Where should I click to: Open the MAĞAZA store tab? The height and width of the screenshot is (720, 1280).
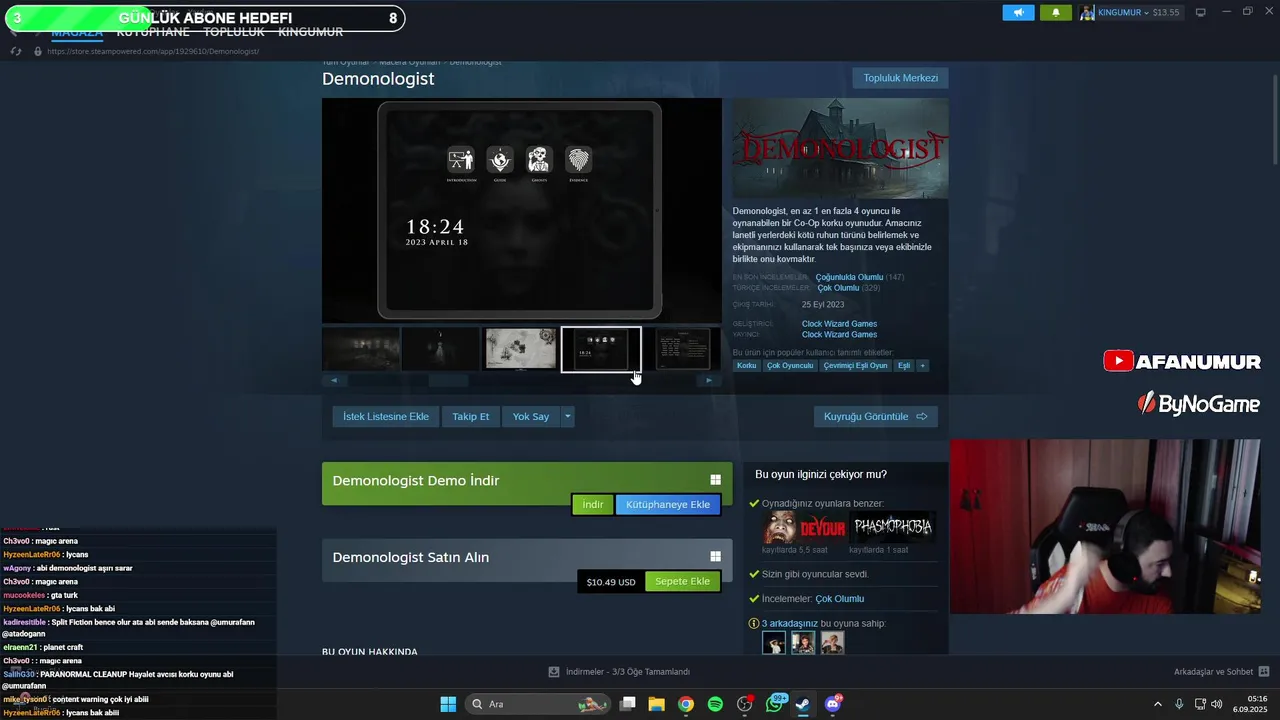coord(77,33)
